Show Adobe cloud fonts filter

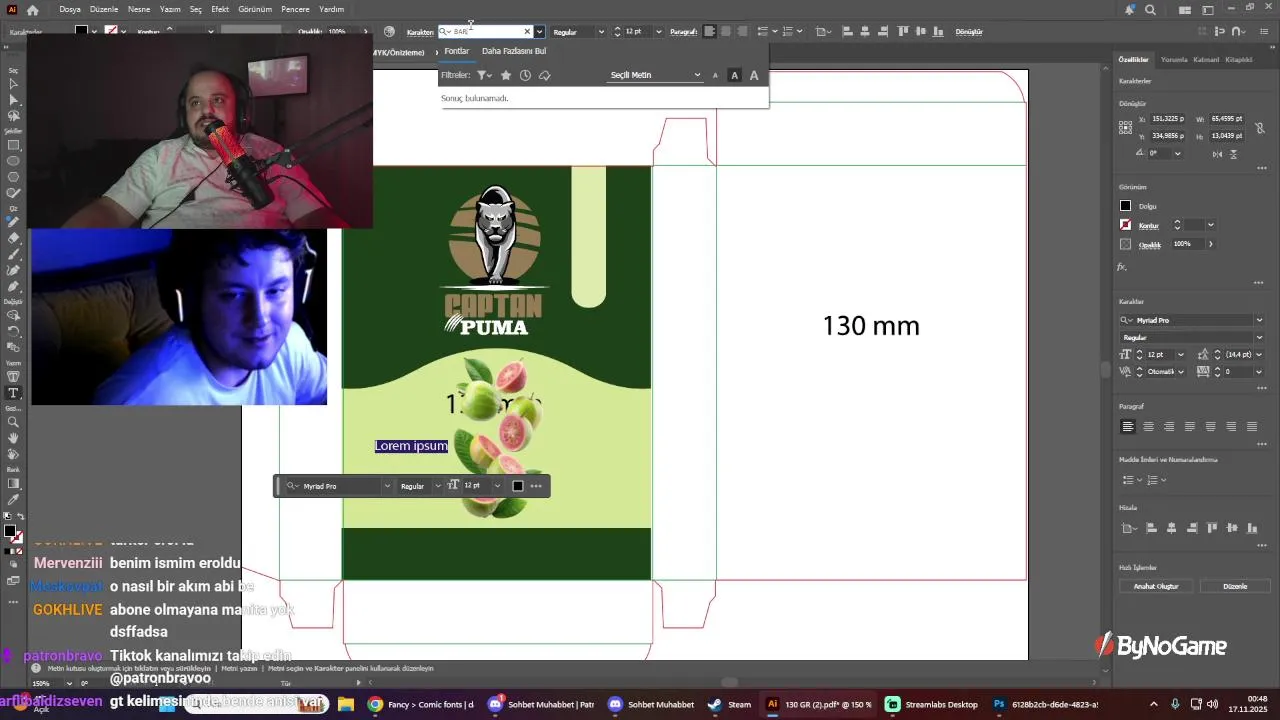tap(544, 75)
